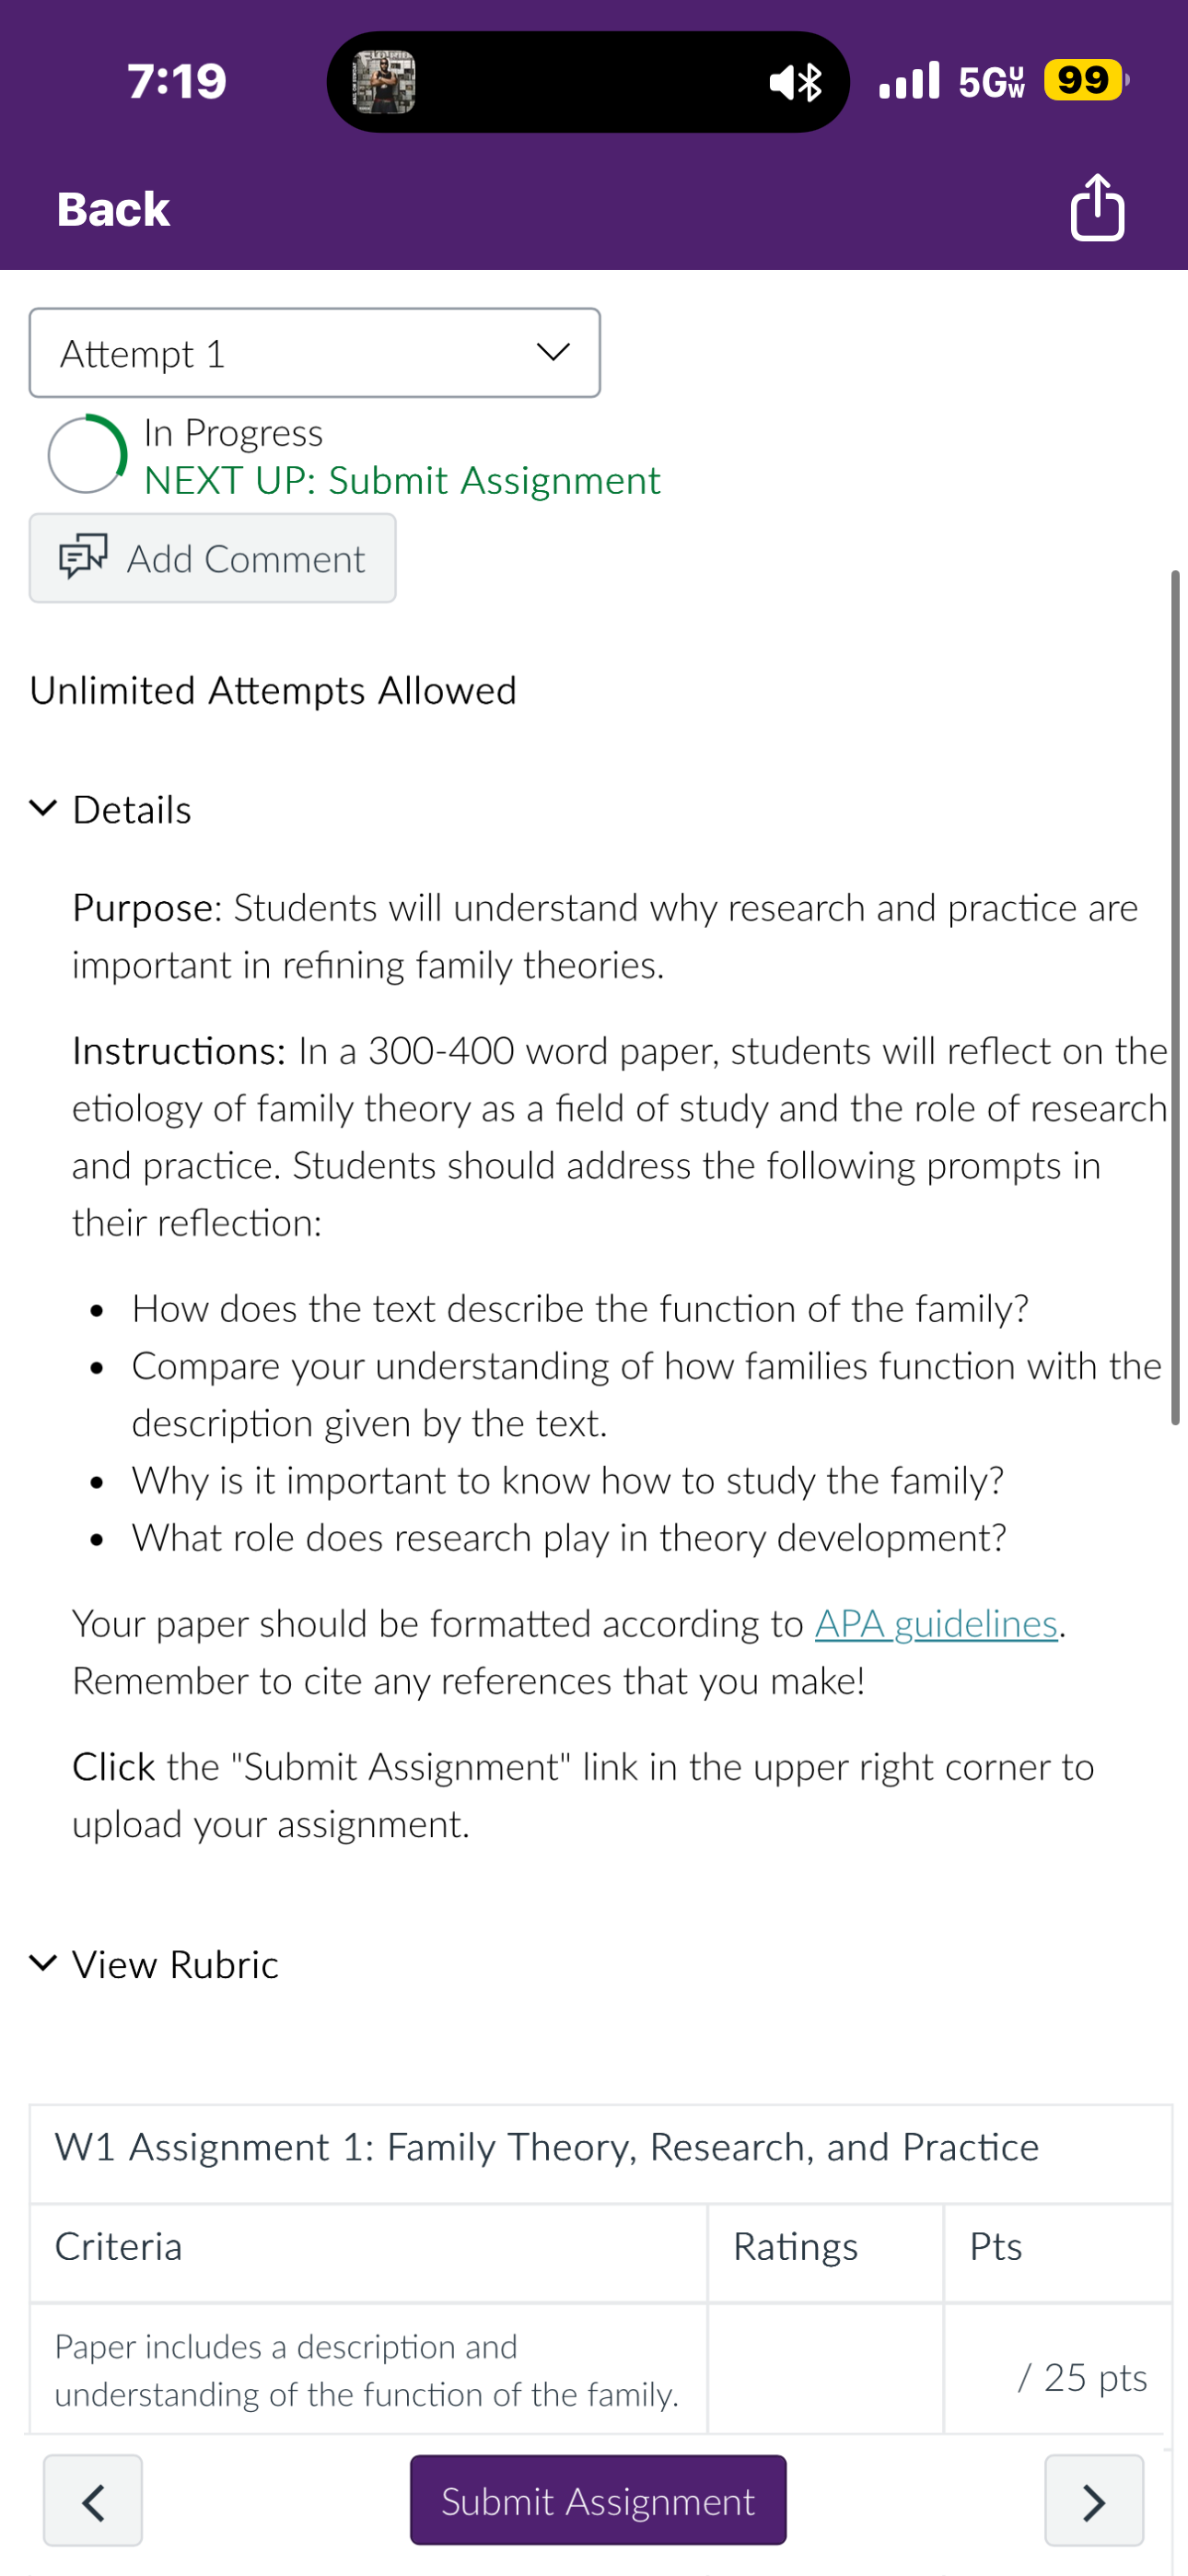Tap the battery indicator showing 99
This screenshot has height=2576, width=1188.
point(1086,80)
